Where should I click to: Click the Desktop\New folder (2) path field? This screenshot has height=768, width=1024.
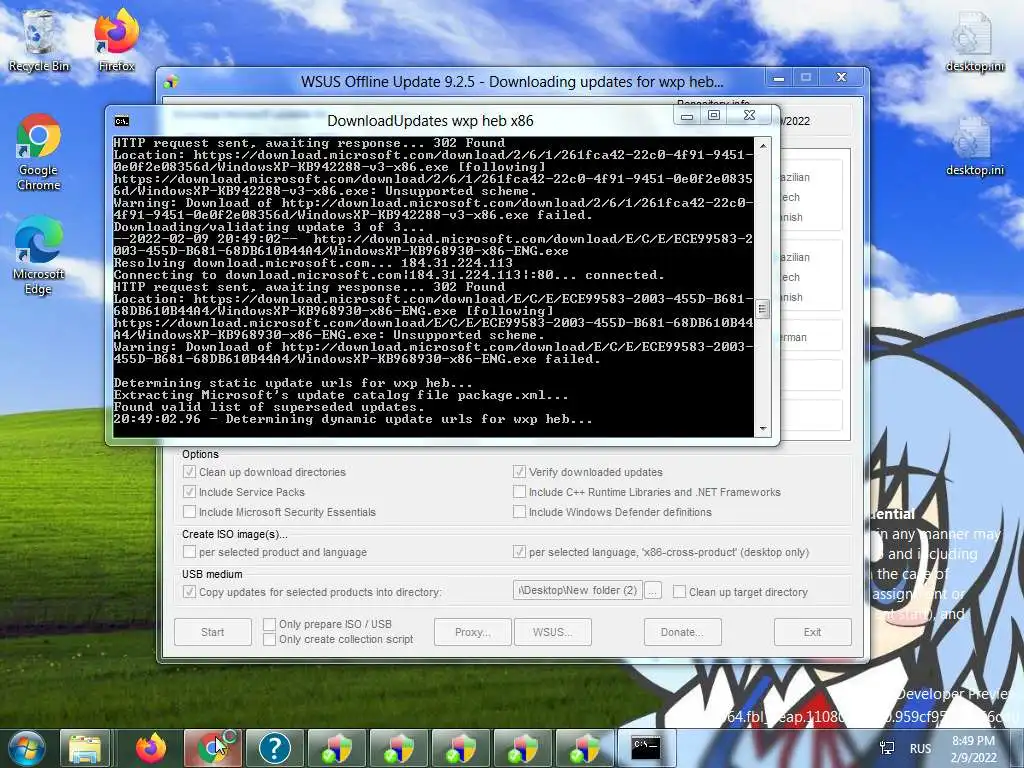tap(577, 590)
